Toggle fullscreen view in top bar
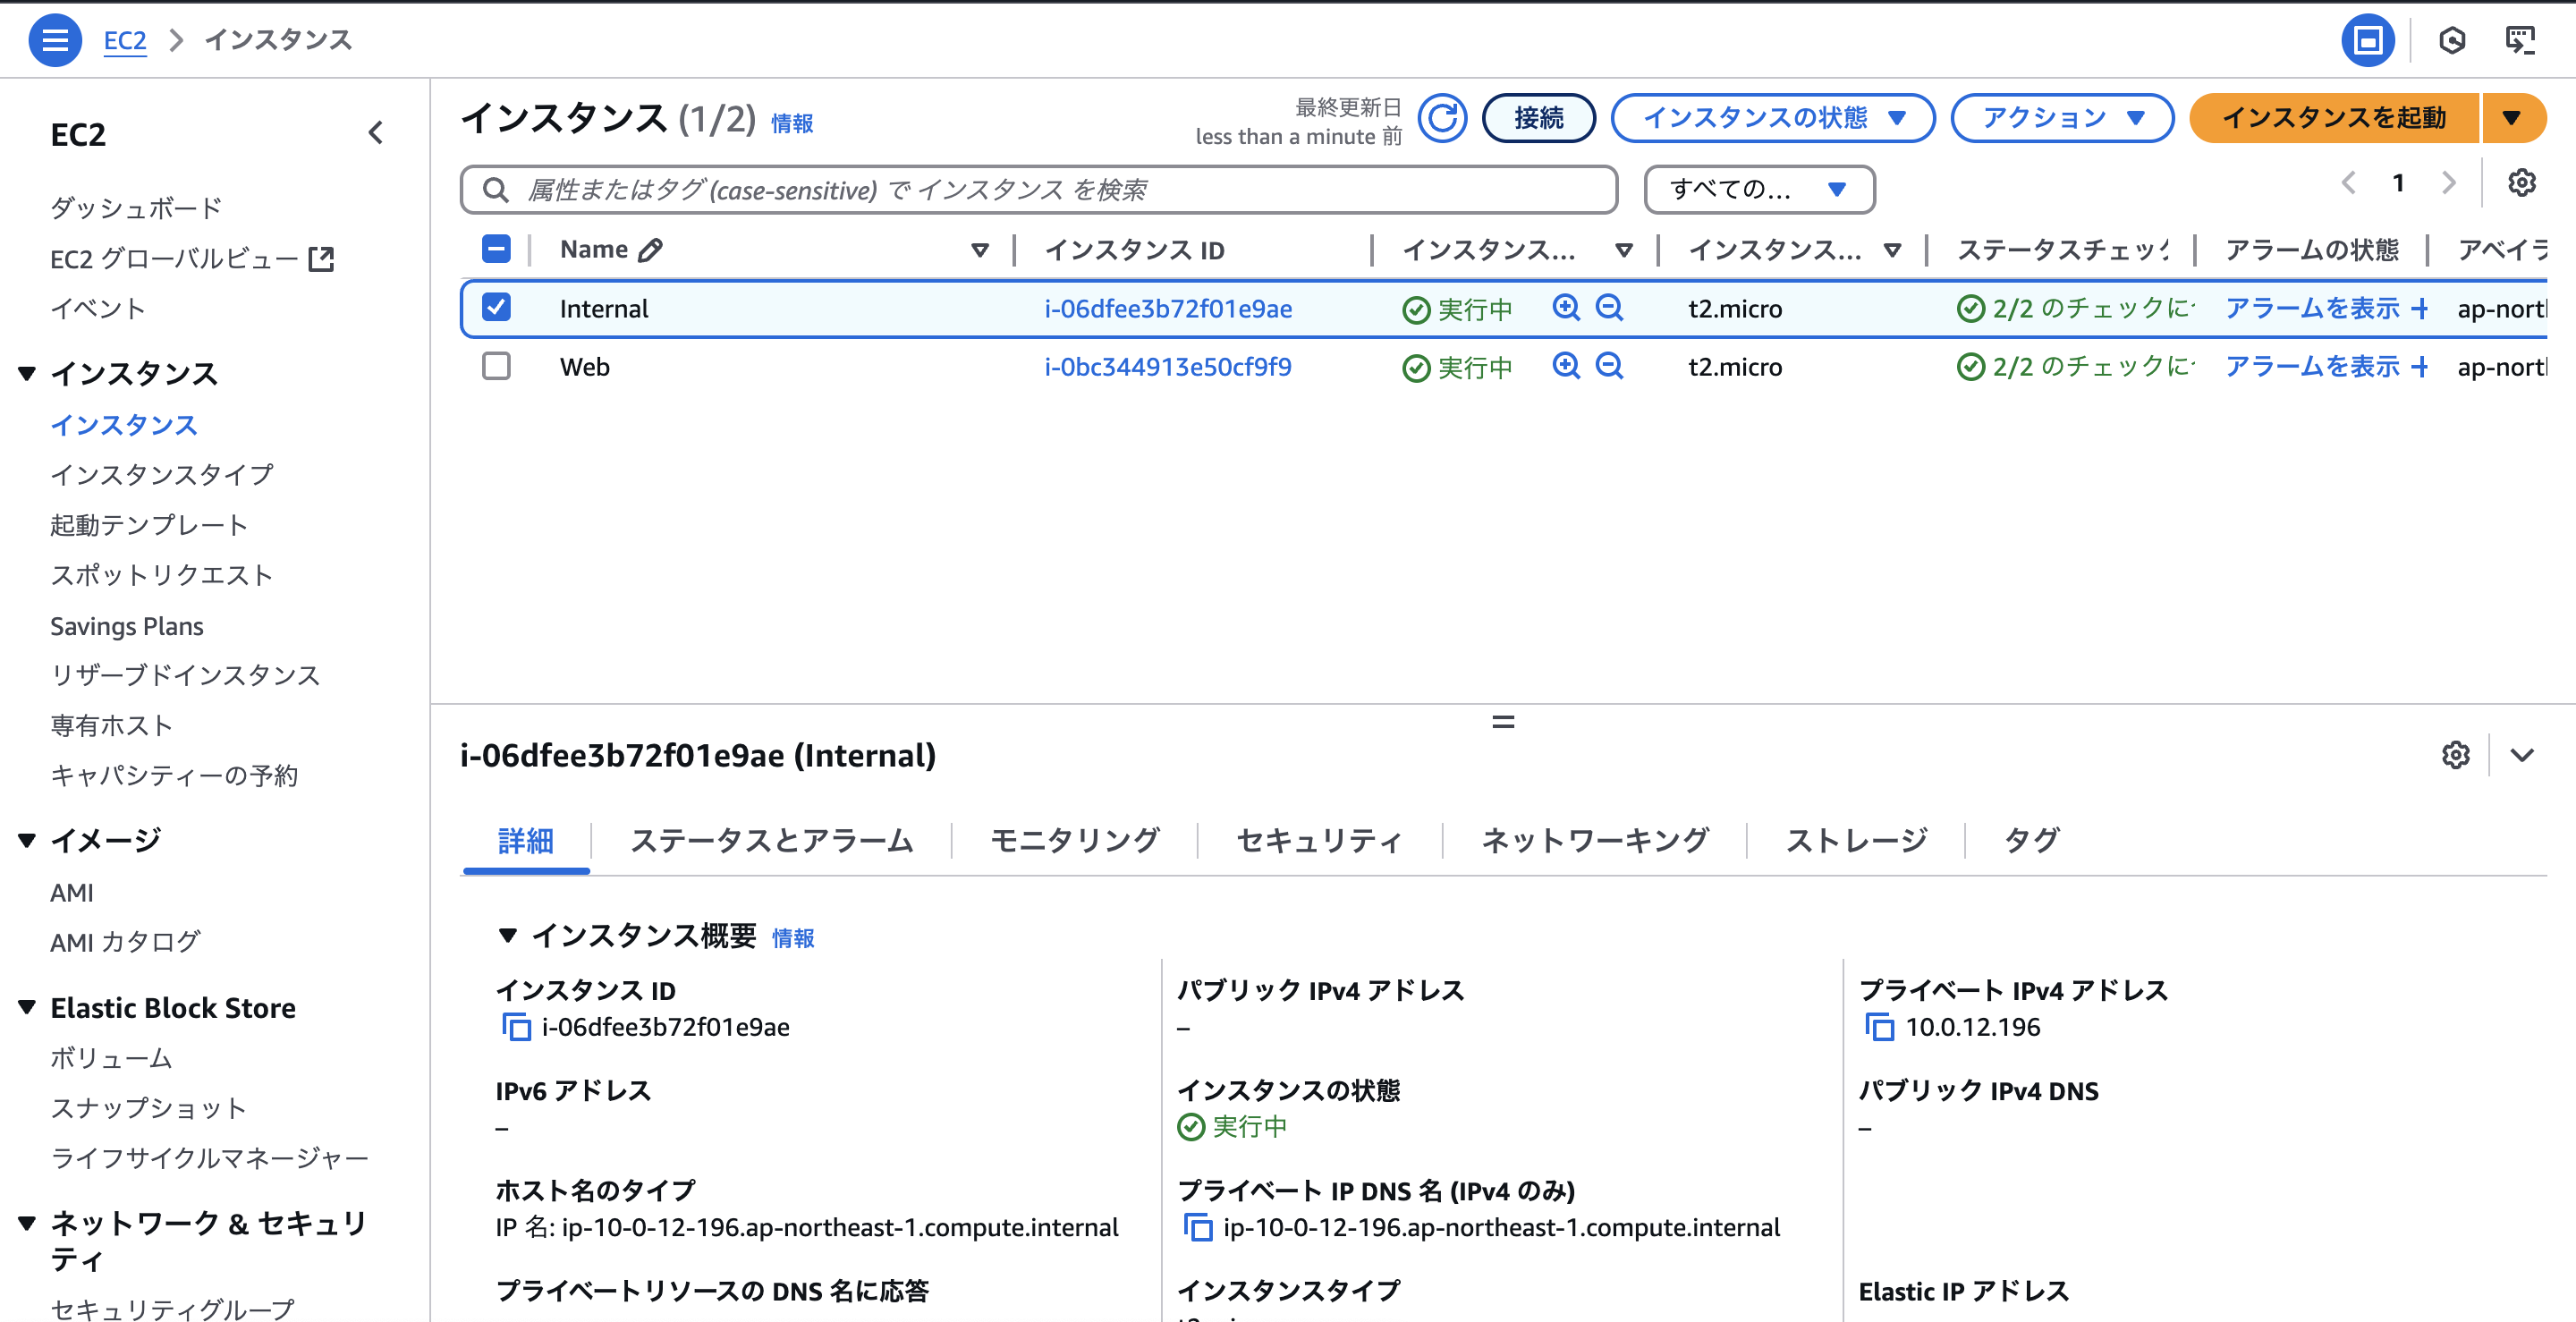This screenshot has width=2576, height=1322. [x=2368, y=40]
